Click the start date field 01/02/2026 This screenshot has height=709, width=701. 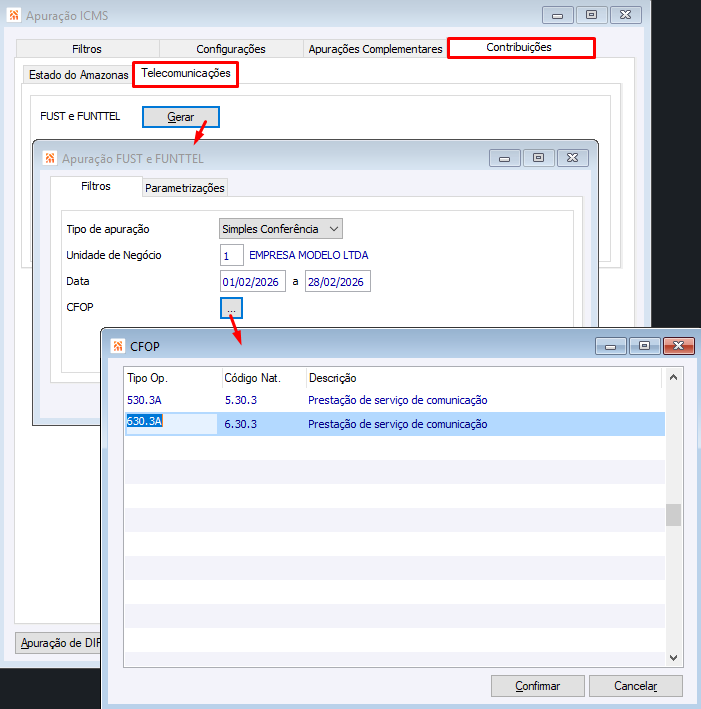(253, 282)
